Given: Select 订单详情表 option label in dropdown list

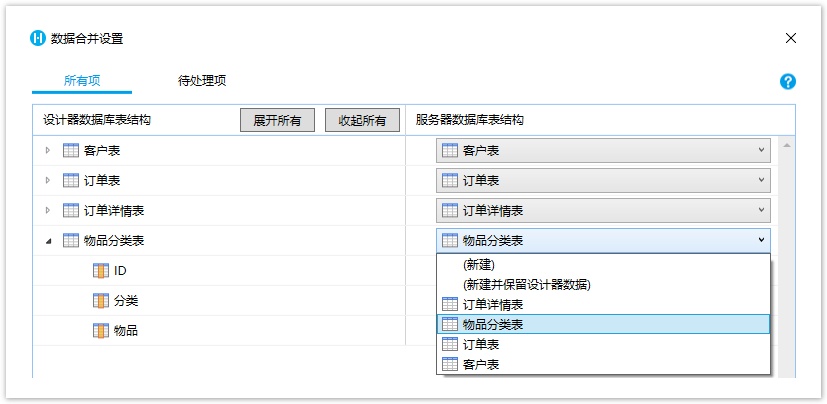Looking at the screenshot, I should [493, 305].
